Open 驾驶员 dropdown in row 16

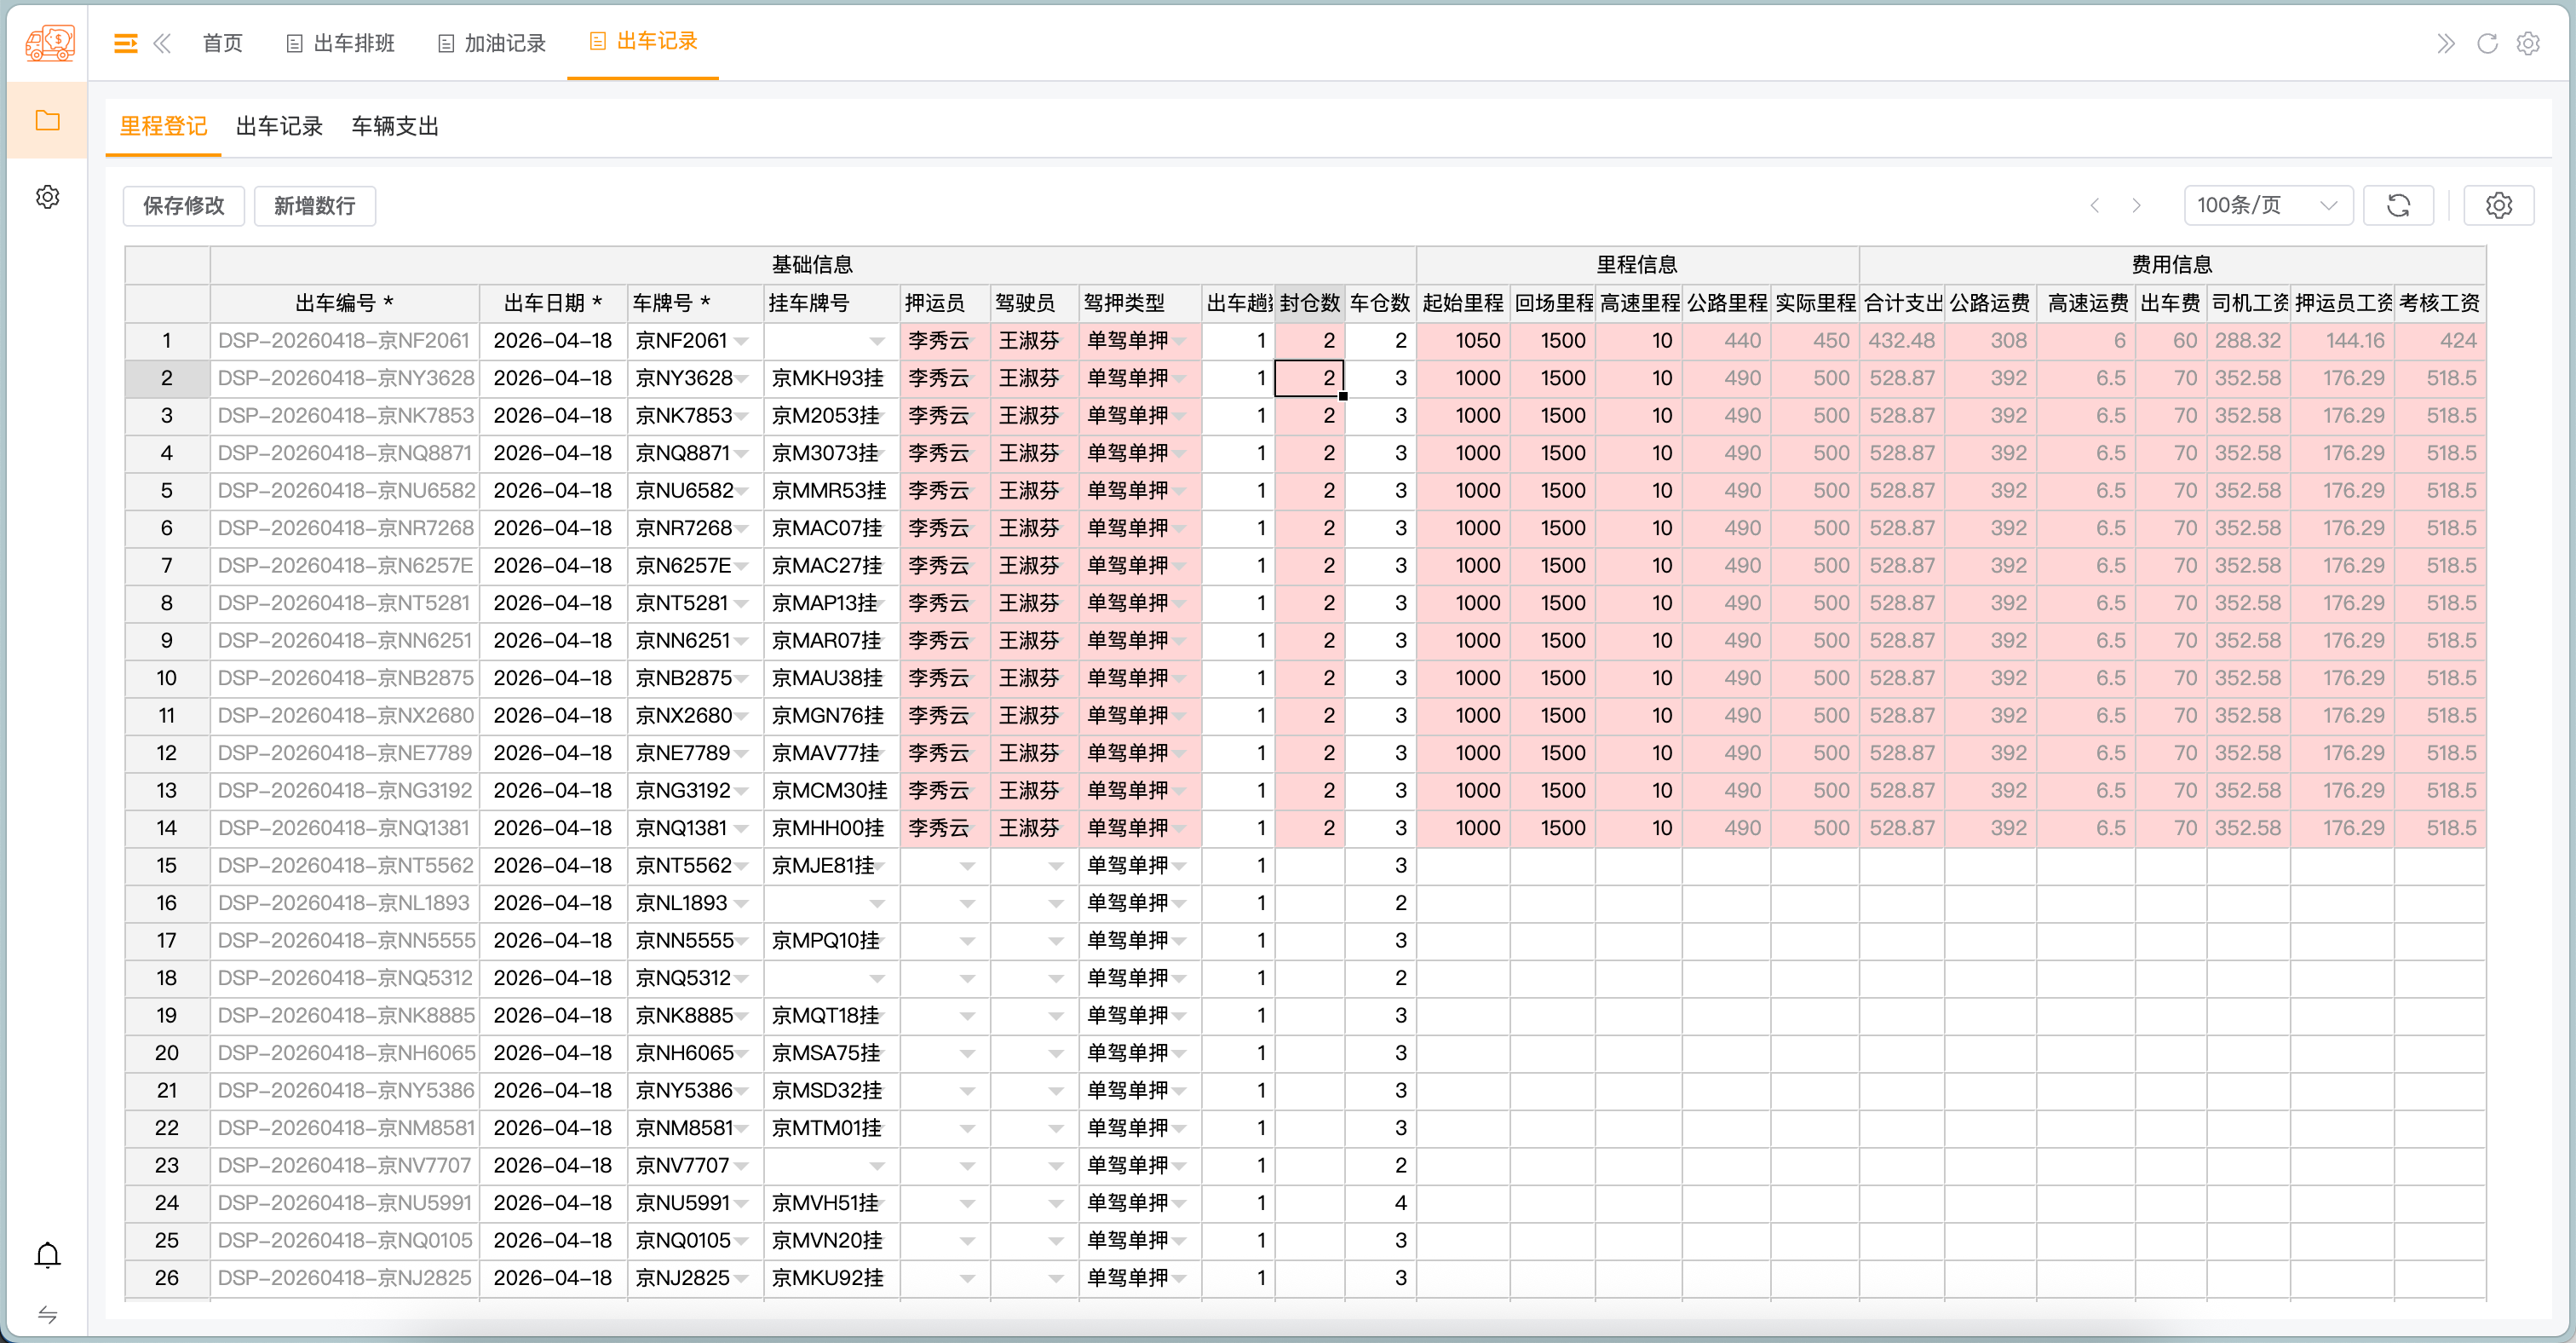click(1055, 904)
